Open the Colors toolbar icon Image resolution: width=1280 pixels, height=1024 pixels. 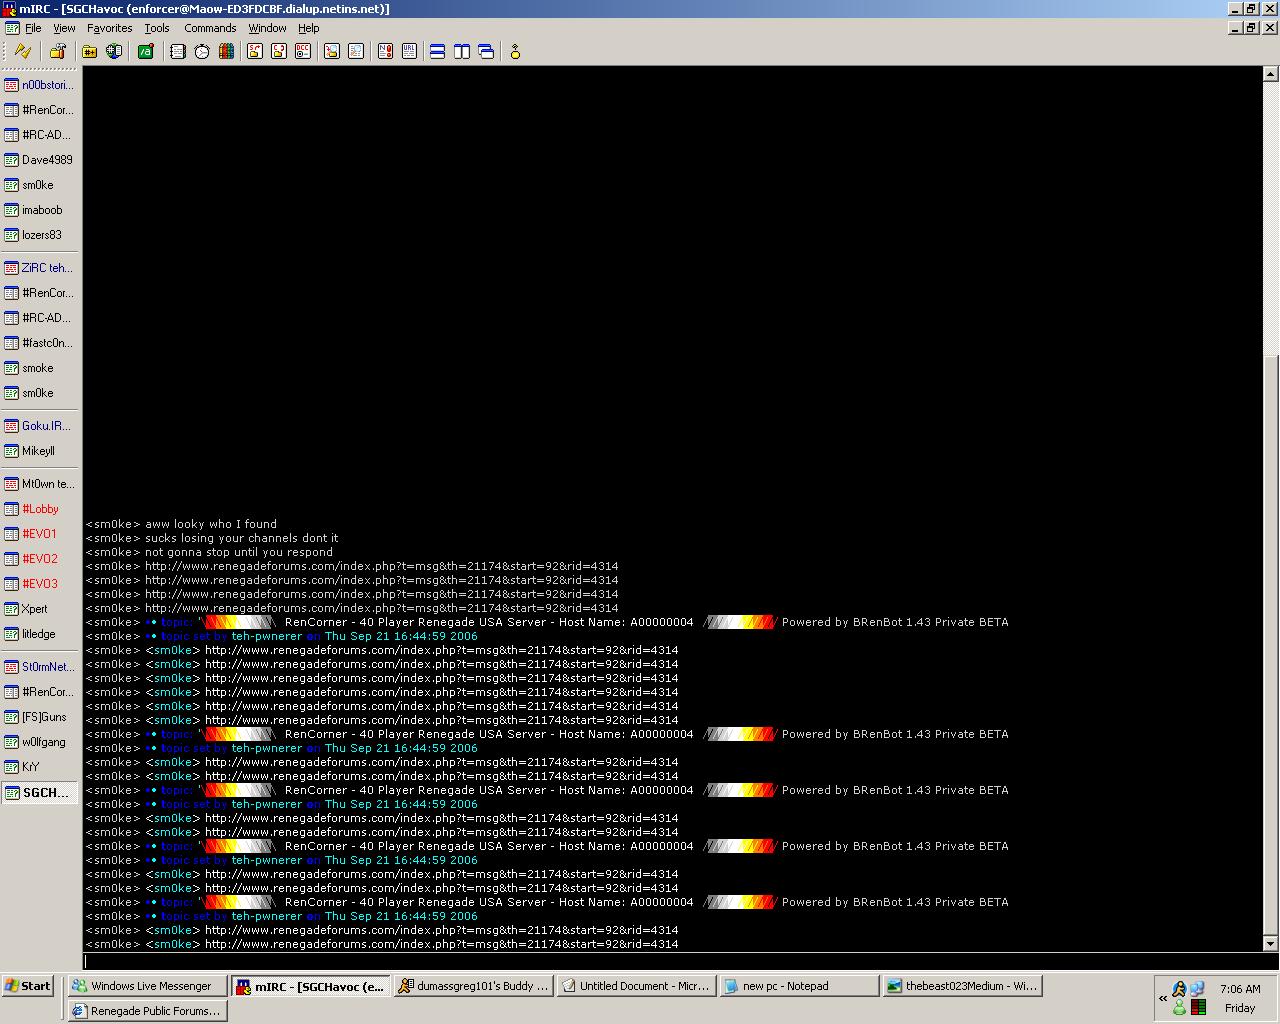(x=226, y=52)
